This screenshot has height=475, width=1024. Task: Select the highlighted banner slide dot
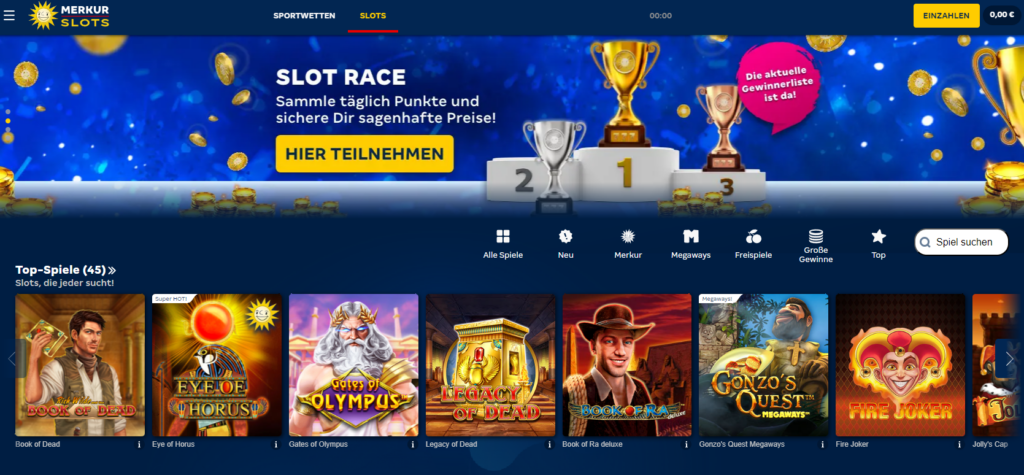[8, 121]
